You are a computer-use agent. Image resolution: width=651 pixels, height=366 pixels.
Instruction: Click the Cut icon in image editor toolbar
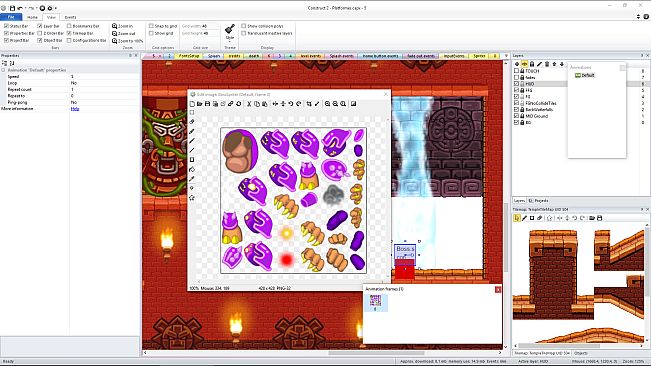pyautogui.click(x=249, y=104)
